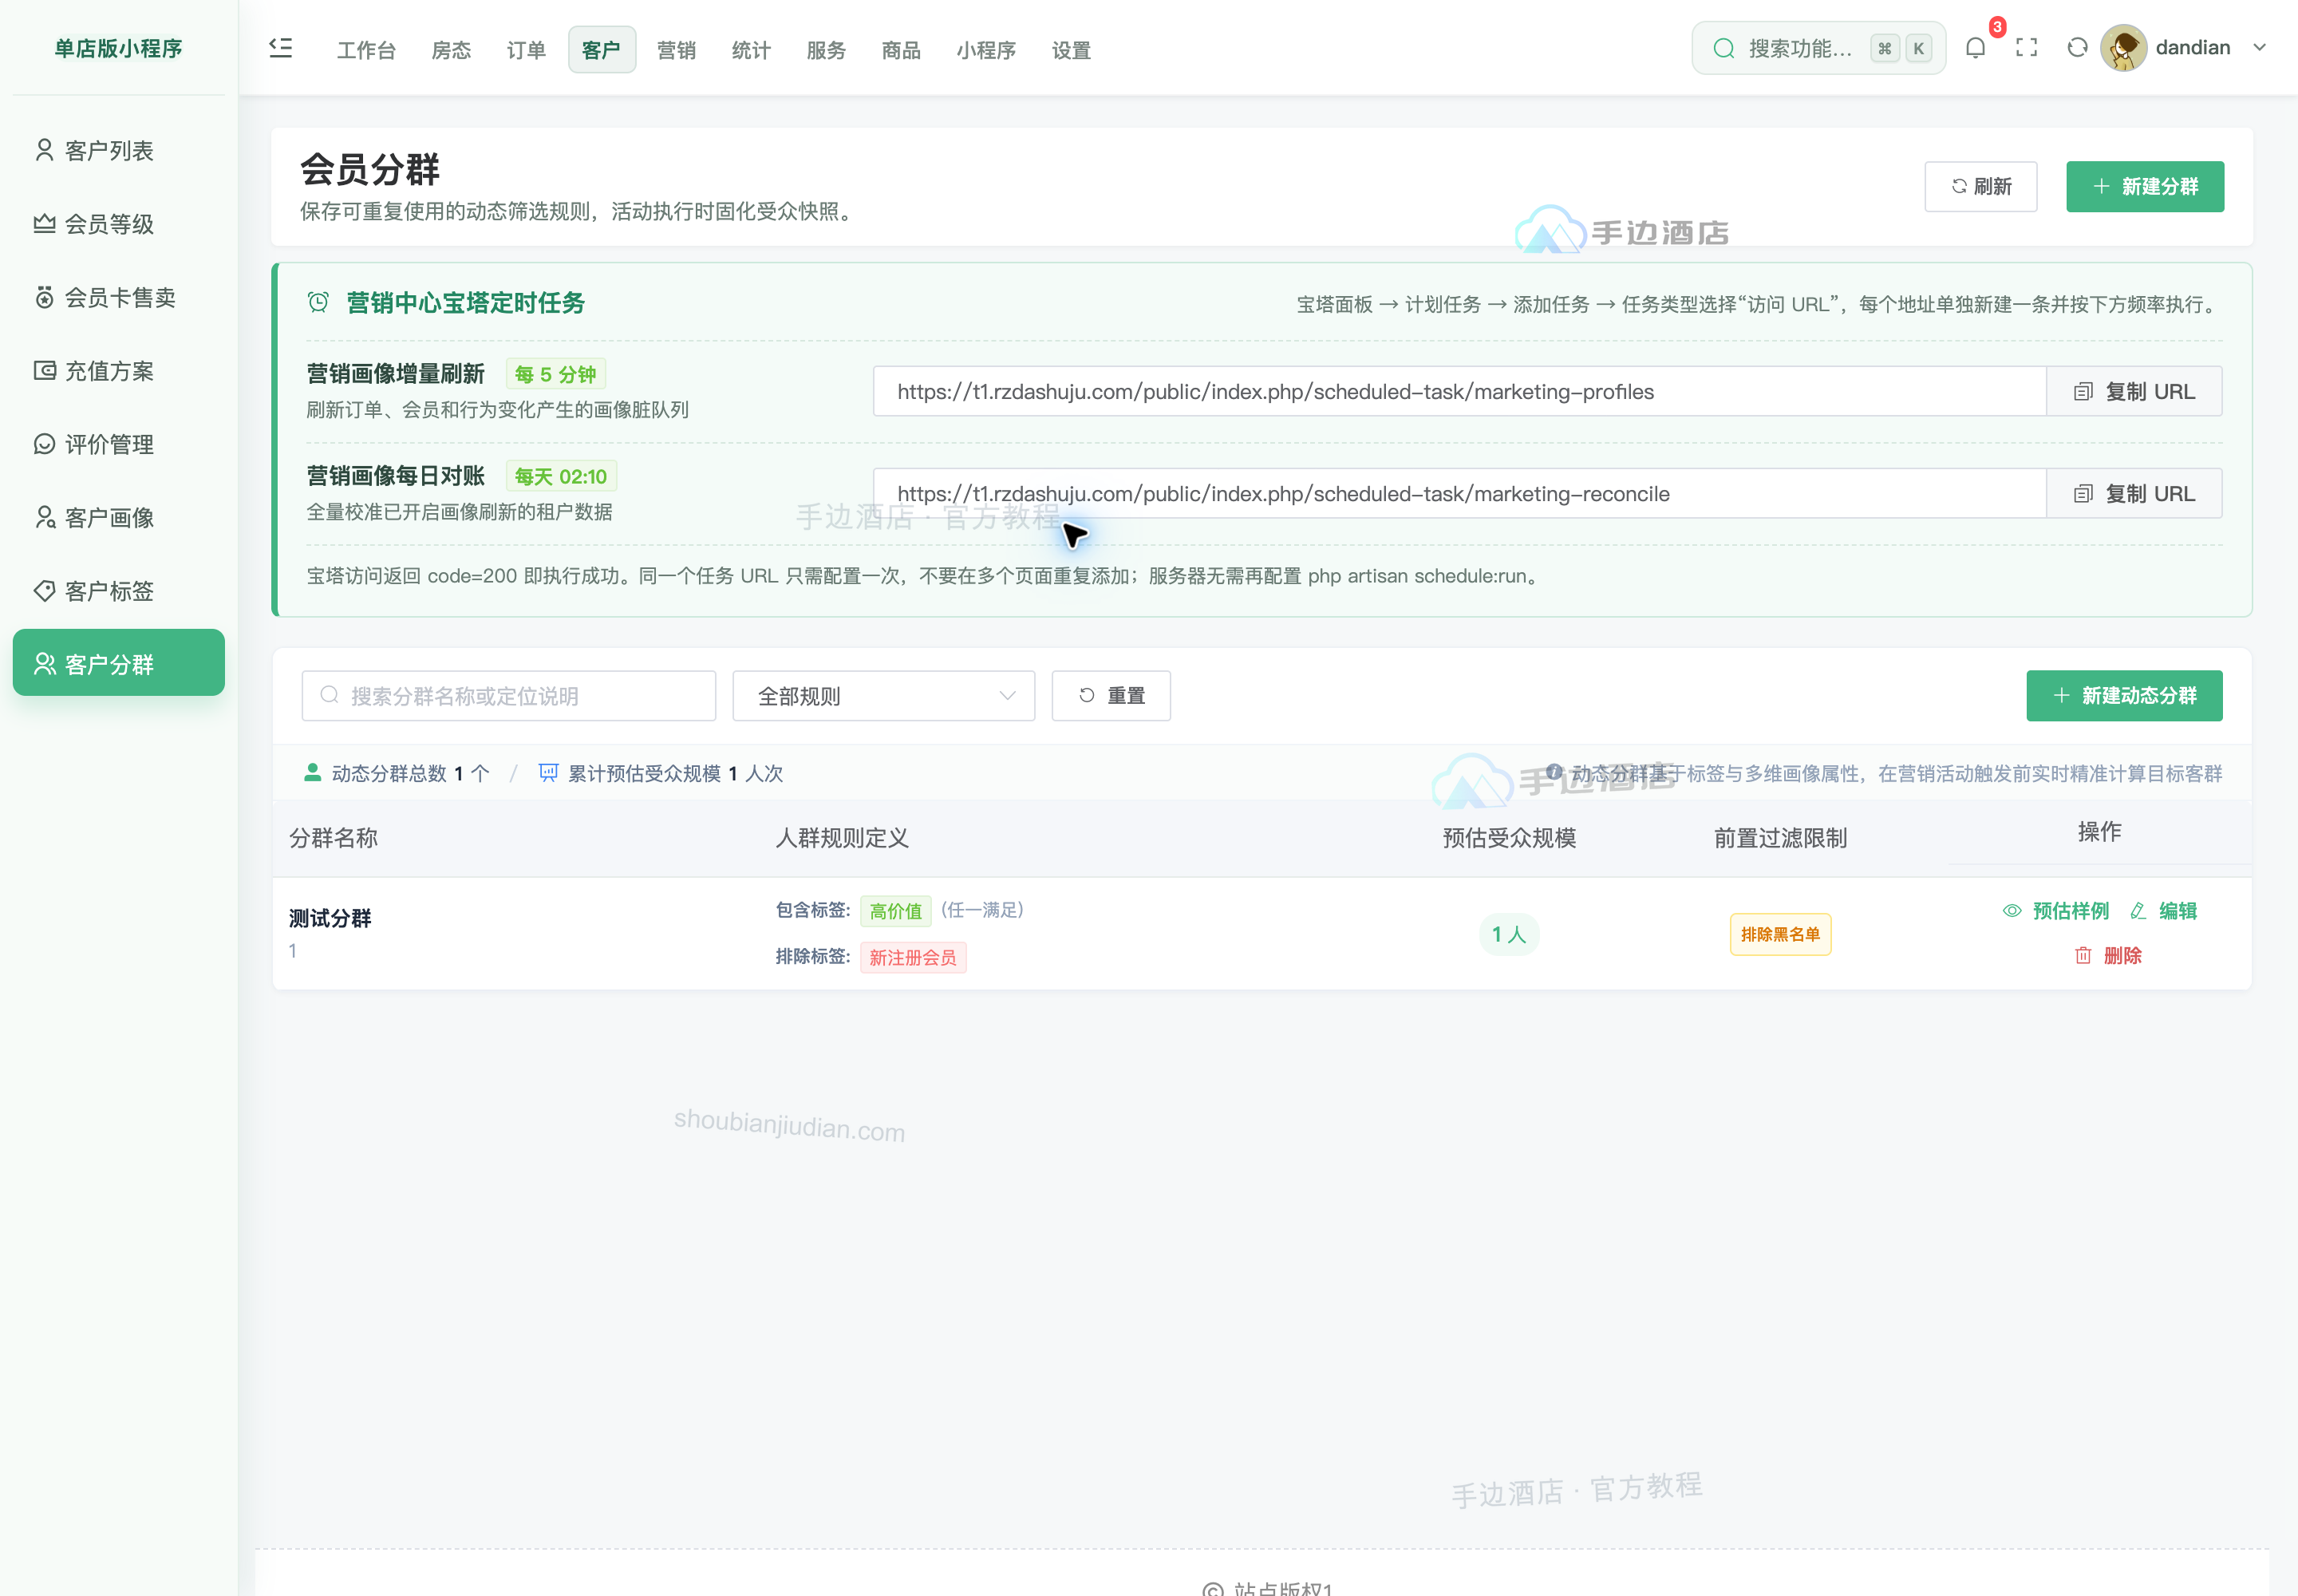Click the 每 5 分钟 frequency badge
This screenshot has height=1596, width=2298.
pyautogui.click(x=555, y=374)
